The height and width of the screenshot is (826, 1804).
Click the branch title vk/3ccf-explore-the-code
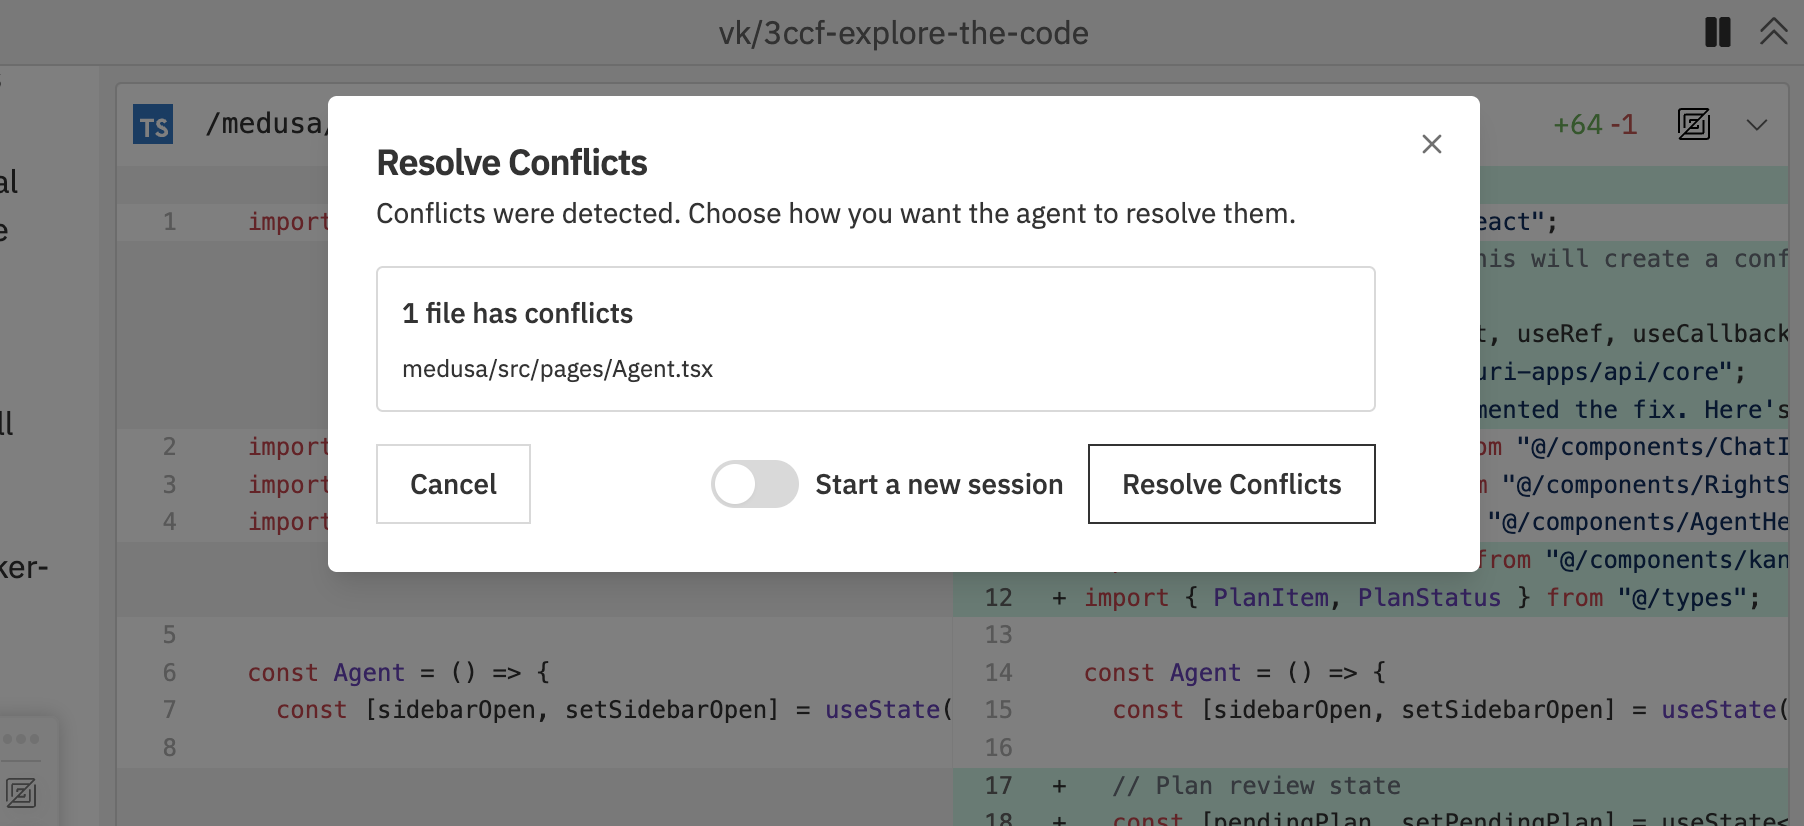[903, 33]
